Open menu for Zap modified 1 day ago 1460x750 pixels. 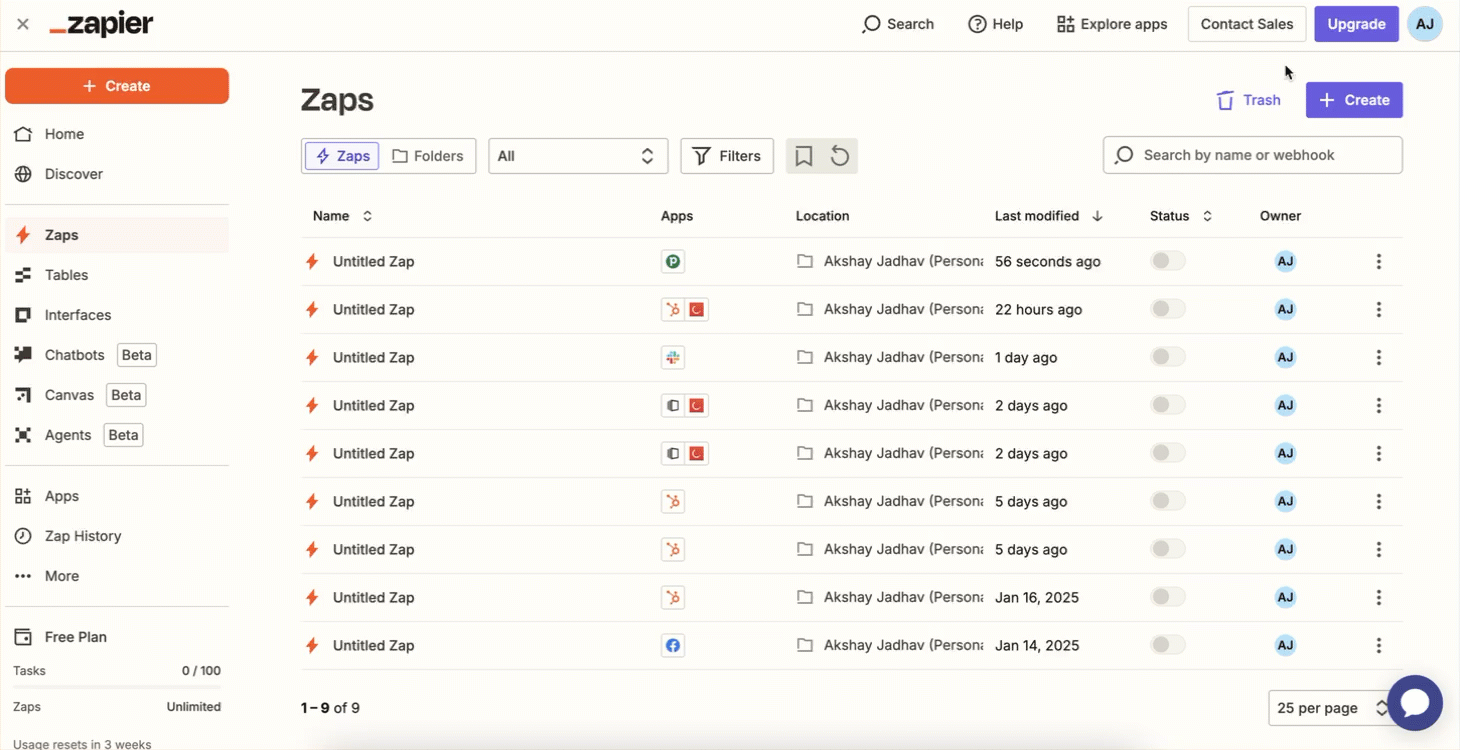click(x=1379, y=358)
